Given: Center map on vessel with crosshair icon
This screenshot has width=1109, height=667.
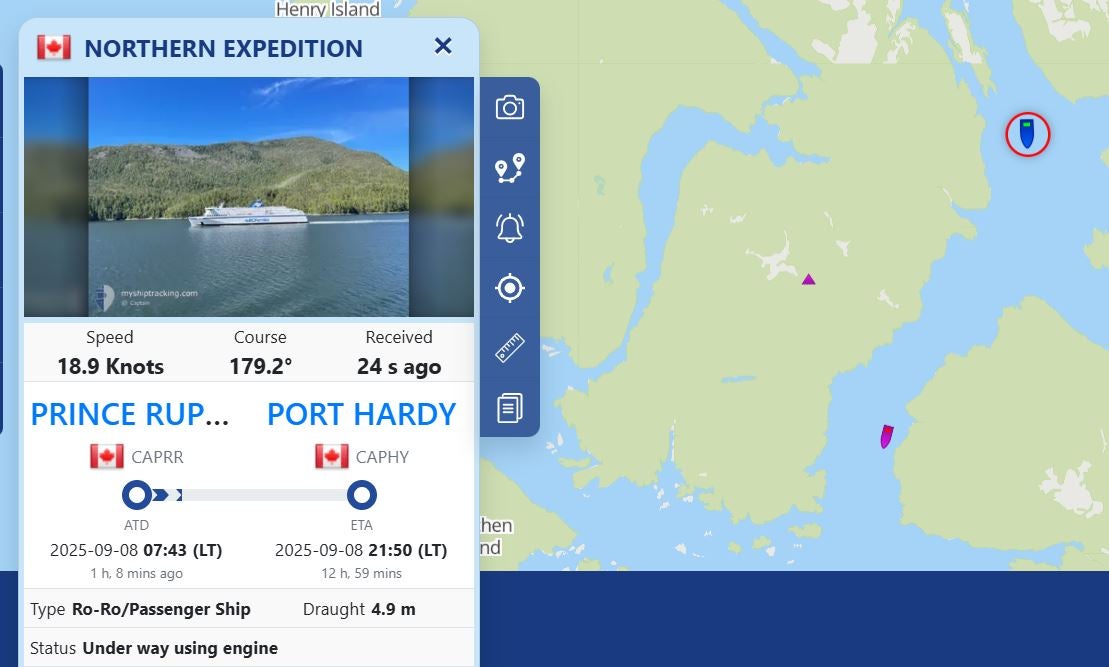Looking at the screenshot, I should tap(509, 287).
